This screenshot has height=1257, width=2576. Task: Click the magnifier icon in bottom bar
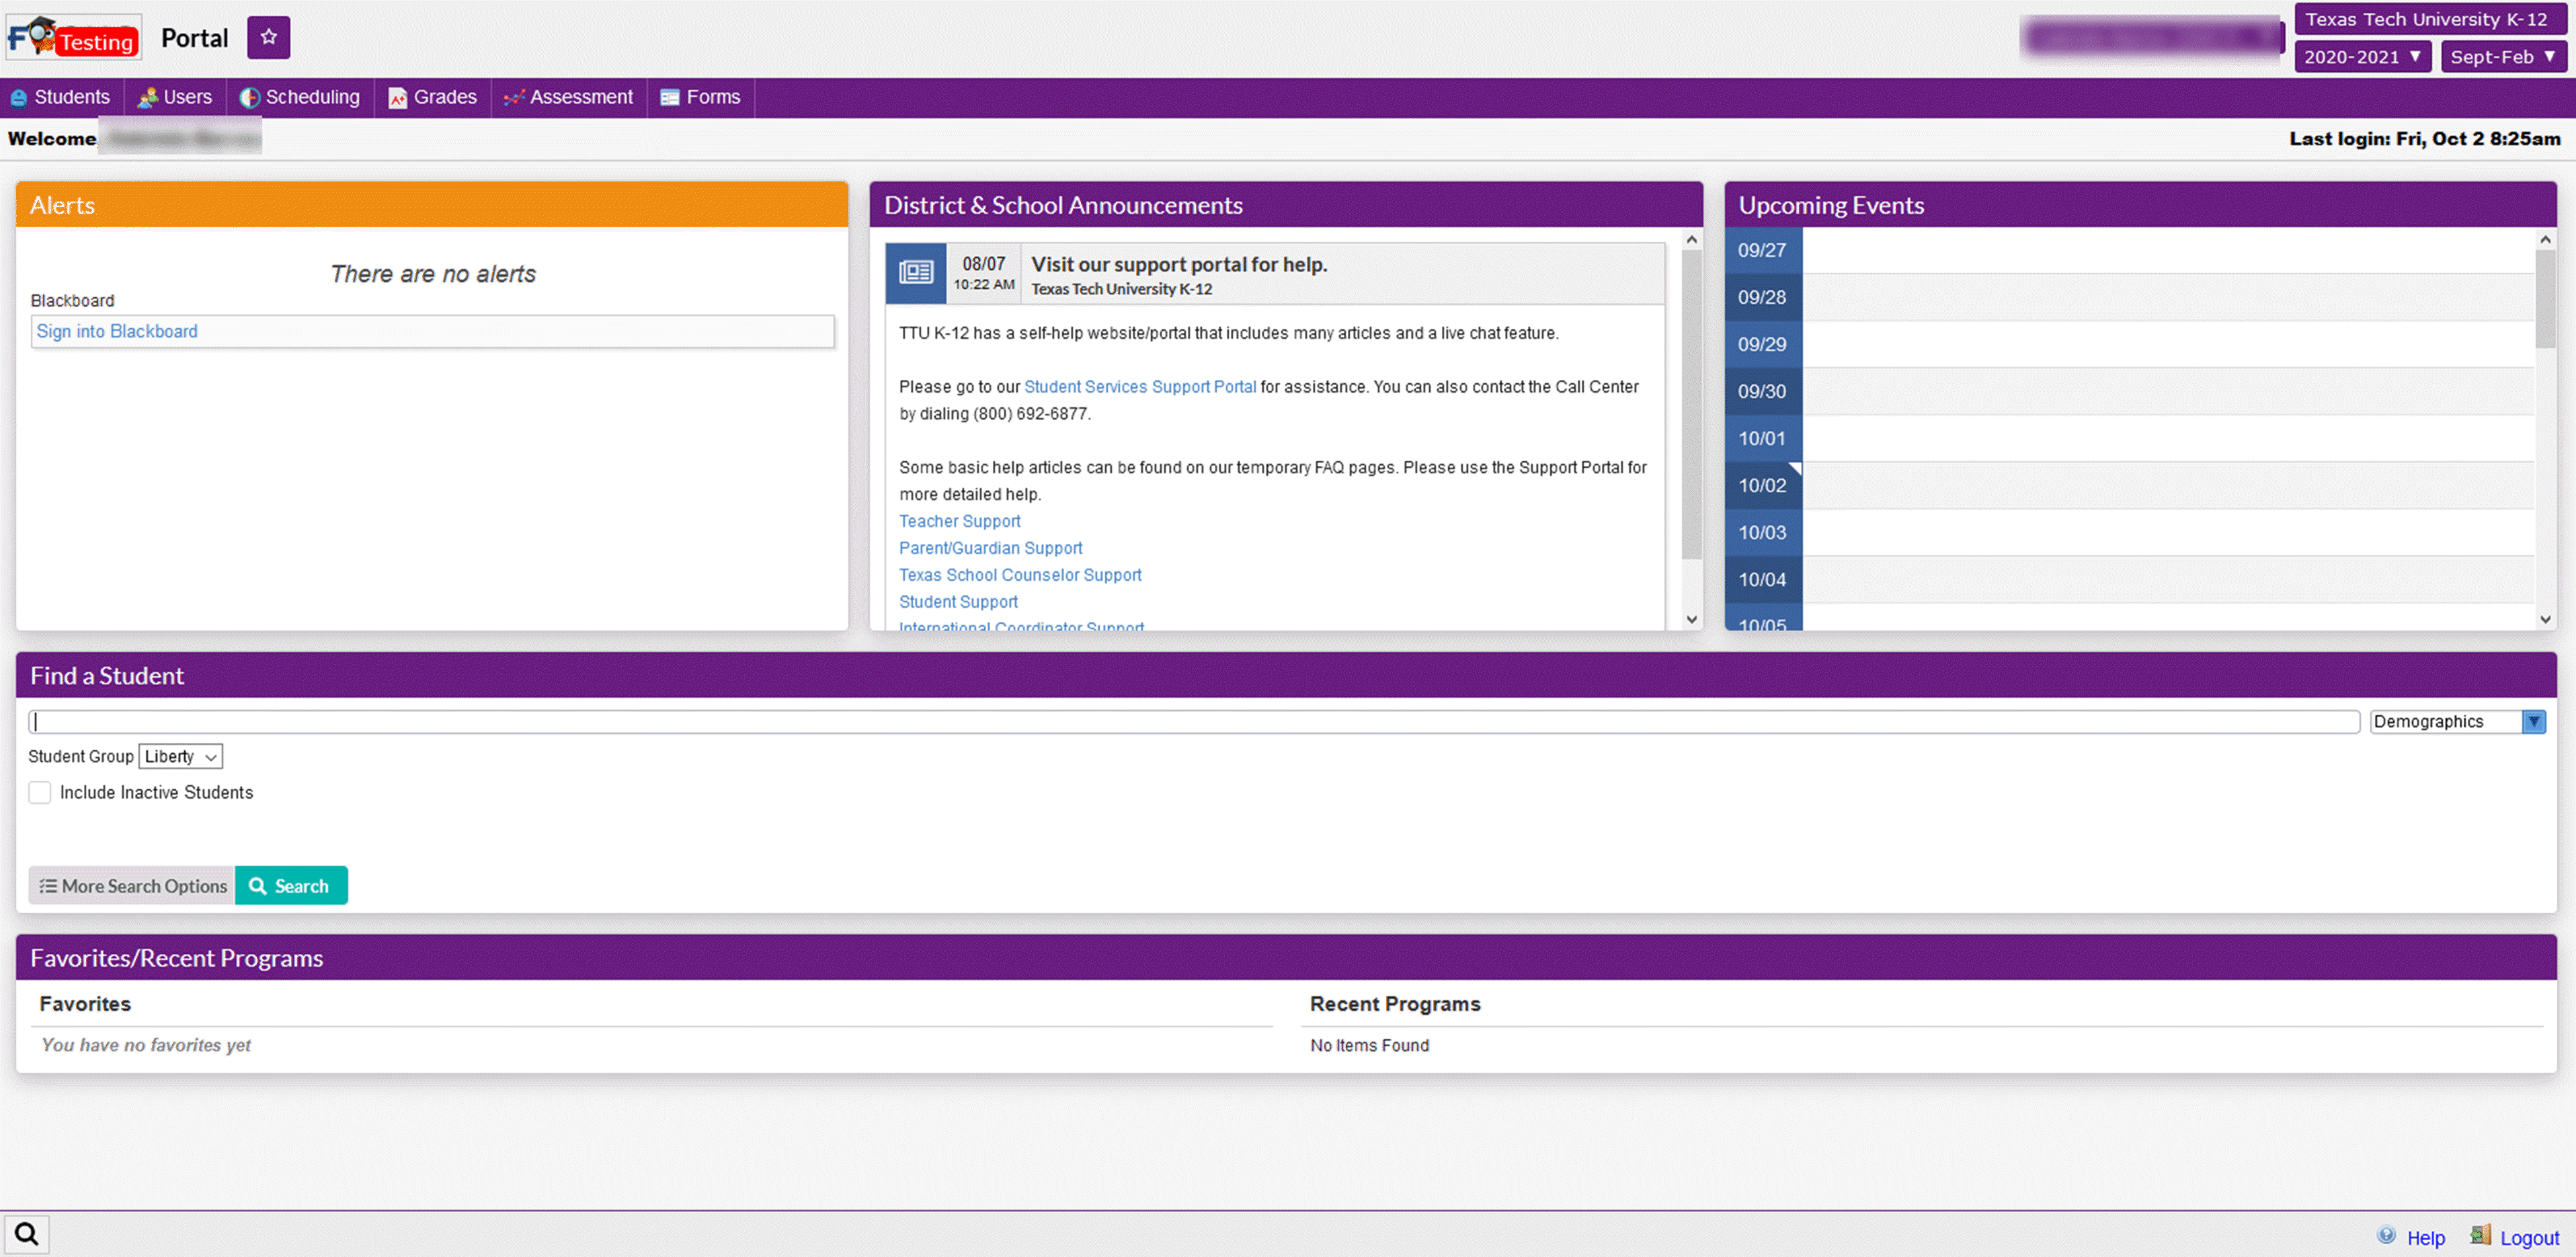click(27, 1233)
